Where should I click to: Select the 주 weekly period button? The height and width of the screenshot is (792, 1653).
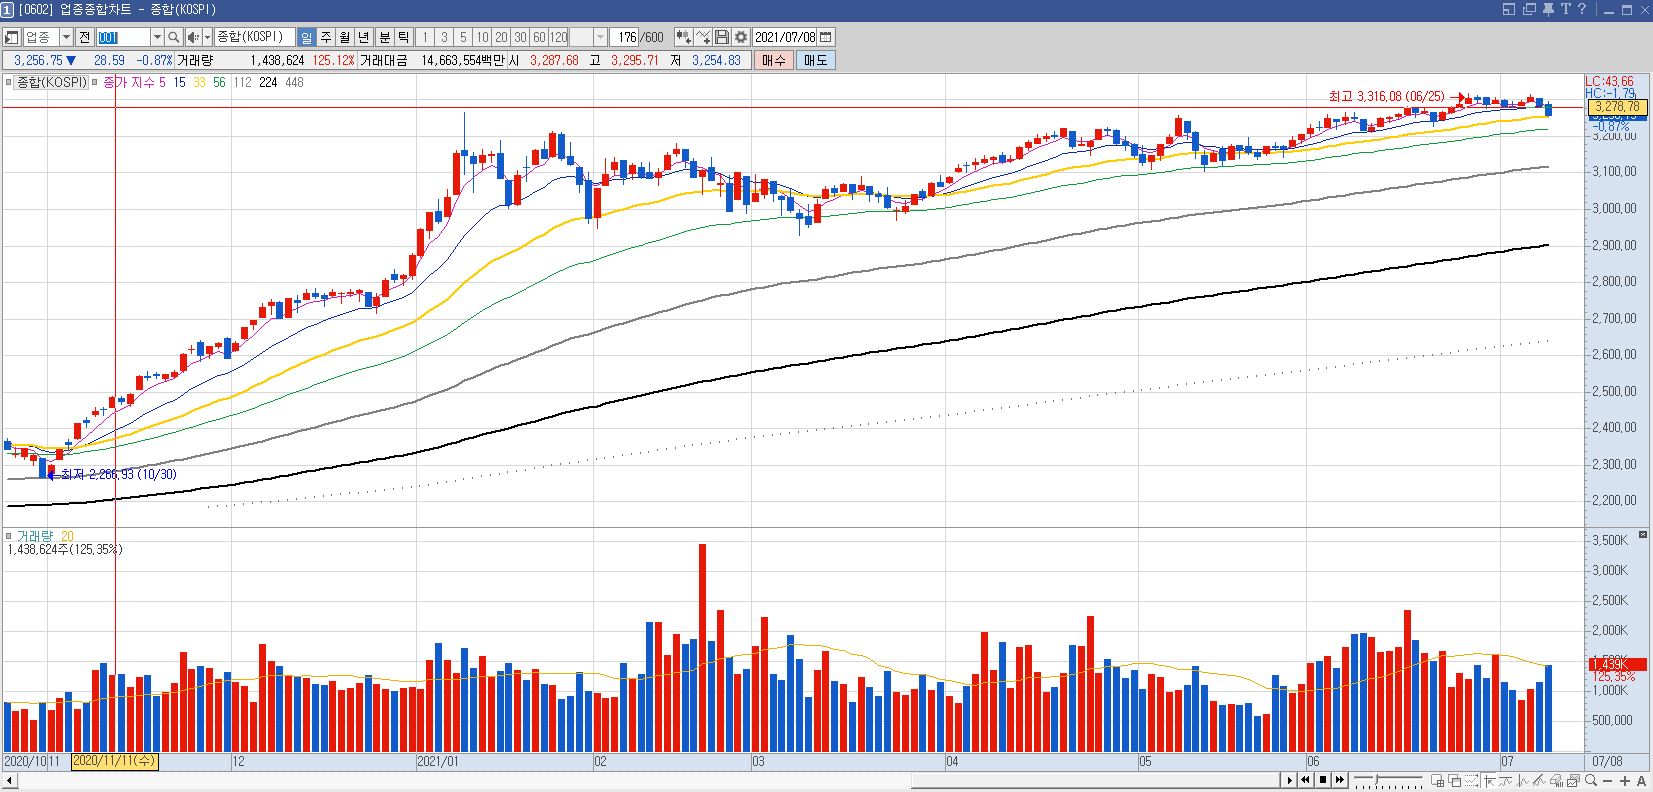325,37
